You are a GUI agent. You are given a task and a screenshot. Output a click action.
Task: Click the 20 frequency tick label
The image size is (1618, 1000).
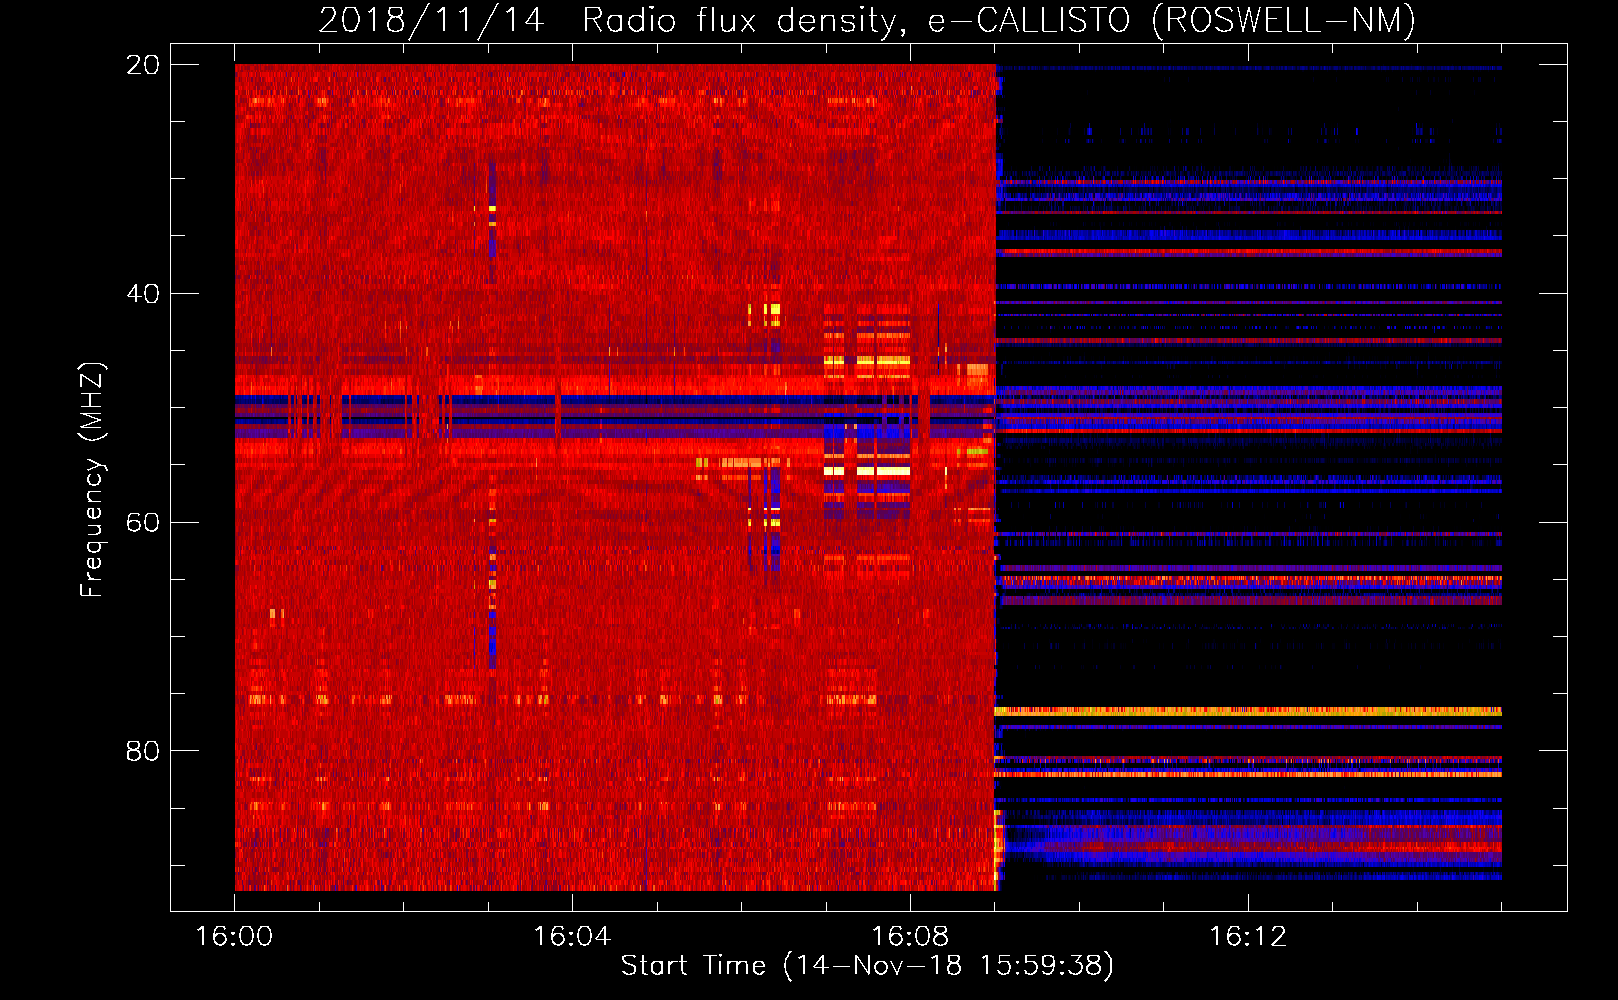pos(143,65)
